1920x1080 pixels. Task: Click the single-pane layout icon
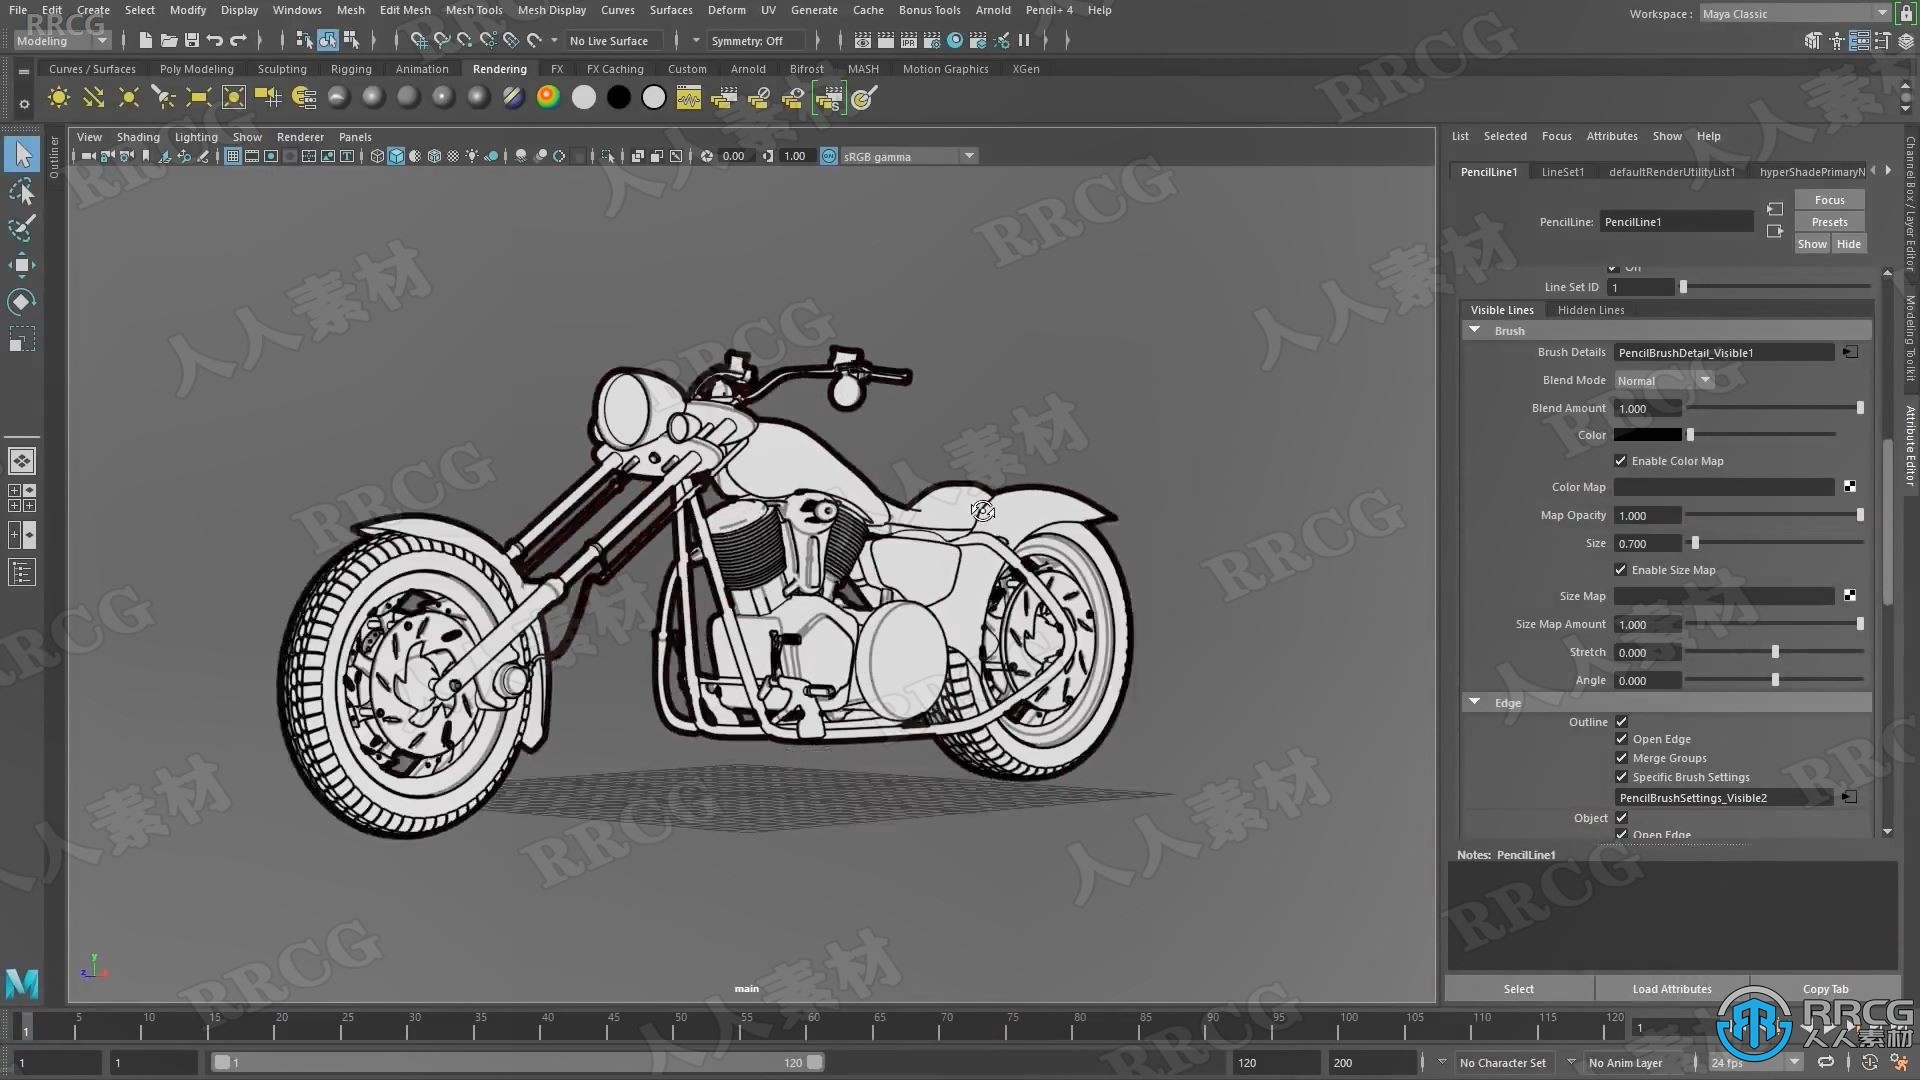tap(22, 461)
